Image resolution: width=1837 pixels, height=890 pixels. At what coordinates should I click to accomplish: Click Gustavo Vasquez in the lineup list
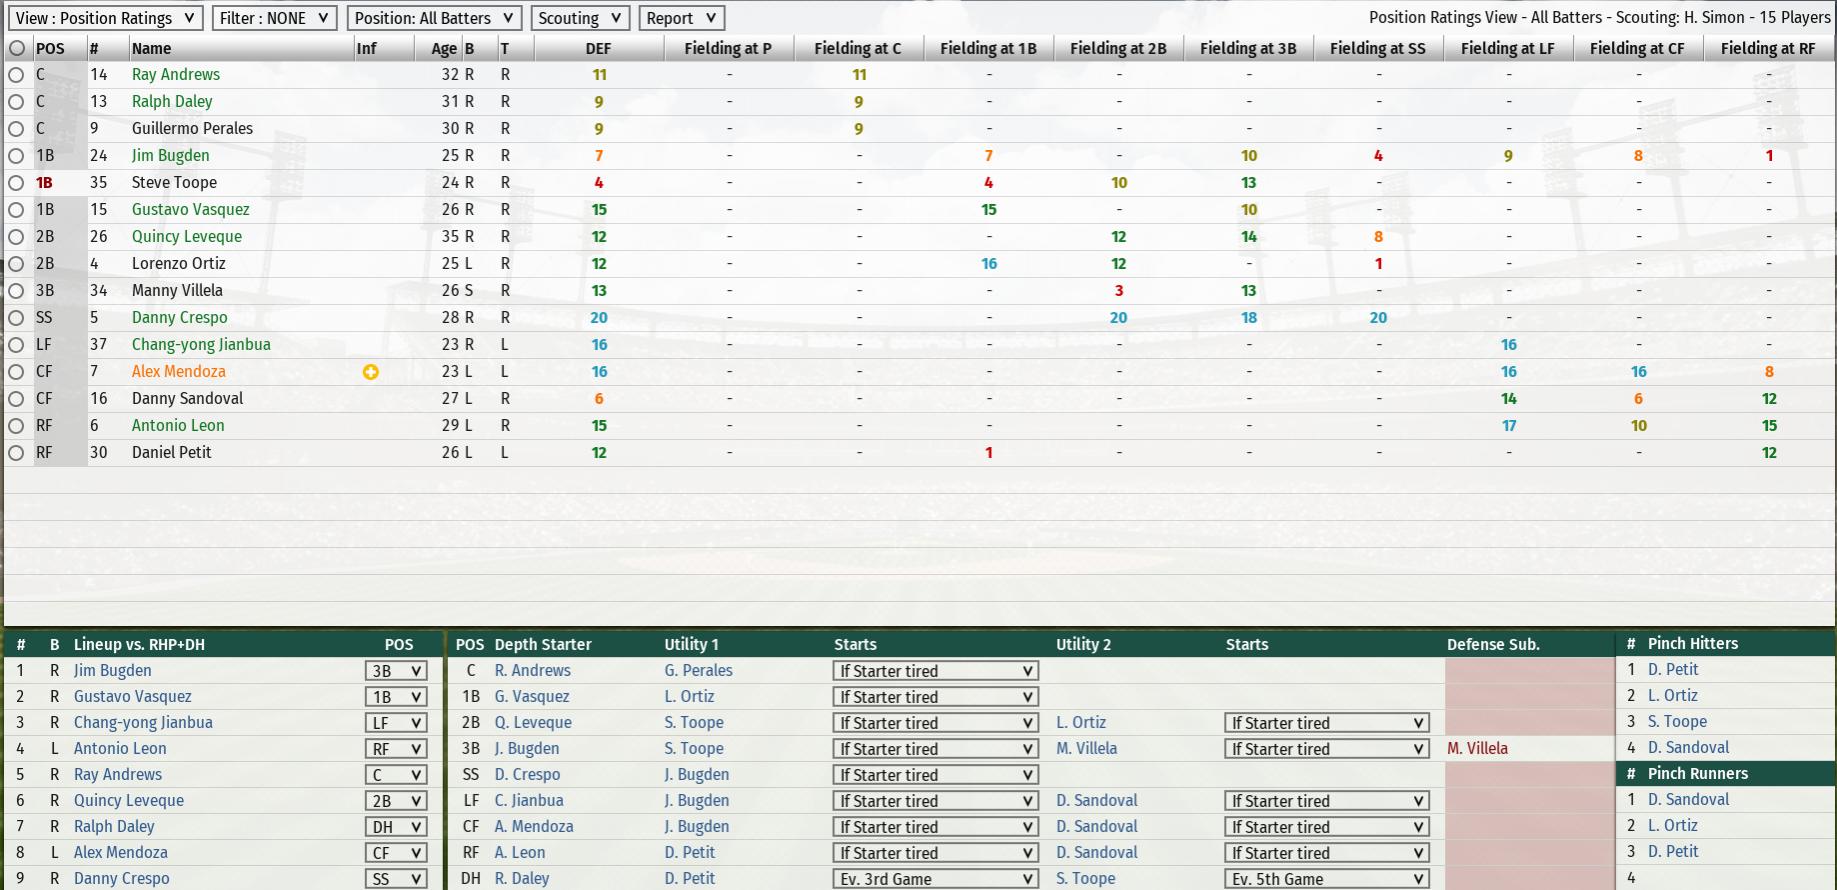[133, 697]
